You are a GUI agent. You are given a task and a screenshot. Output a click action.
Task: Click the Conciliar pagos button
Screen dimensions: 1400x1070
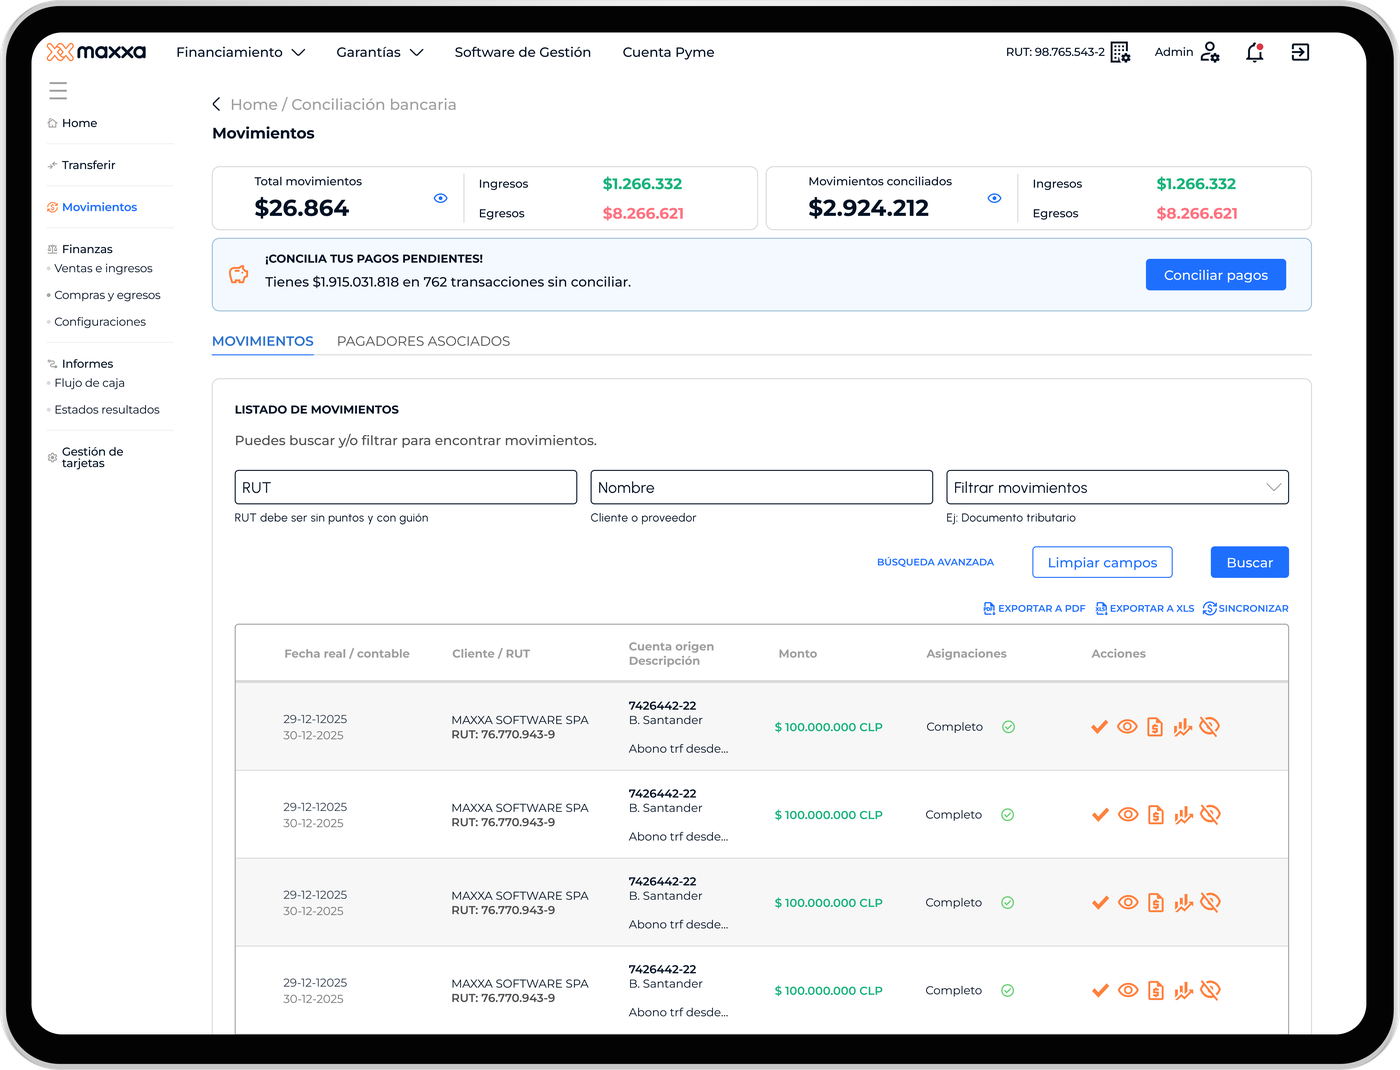1216,275
